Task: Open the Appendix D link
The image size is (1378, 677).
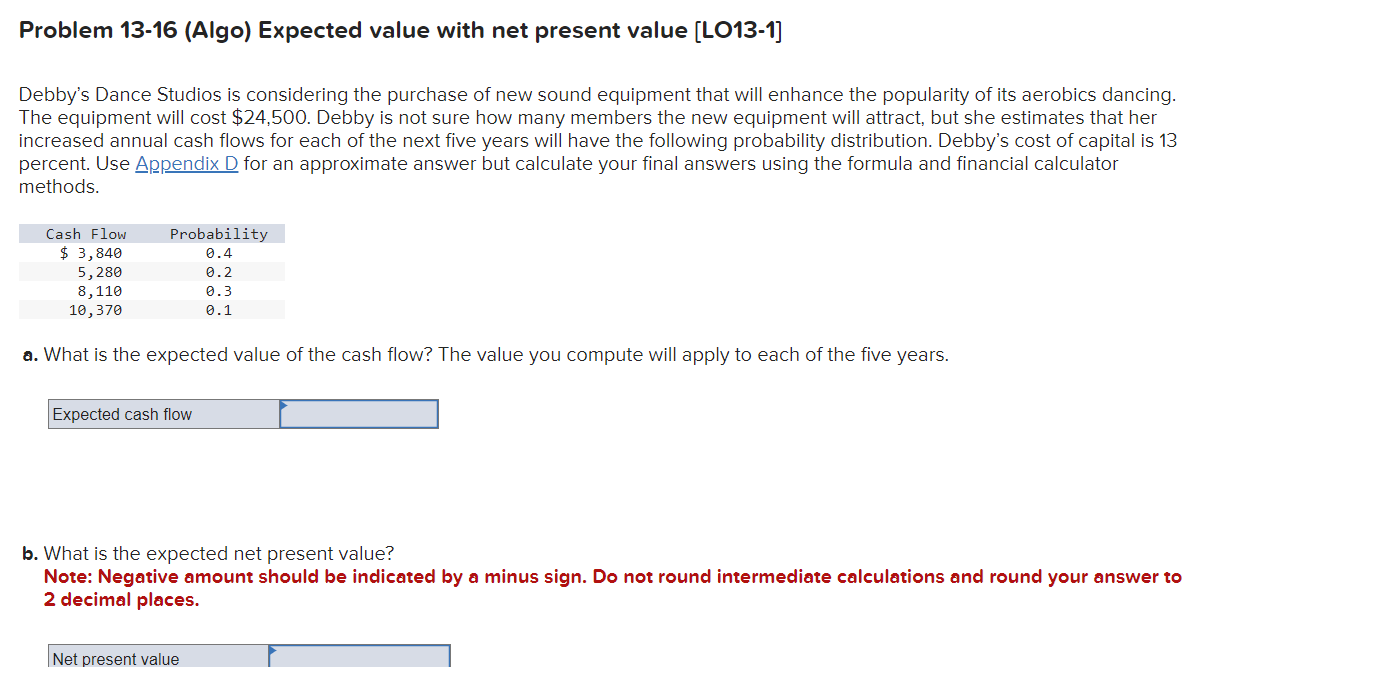Action: 186,163
